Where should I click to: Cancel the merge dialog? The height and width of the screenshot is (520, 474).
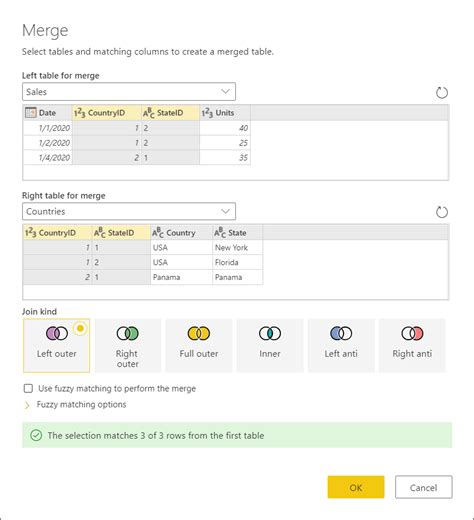coord(423,487)
